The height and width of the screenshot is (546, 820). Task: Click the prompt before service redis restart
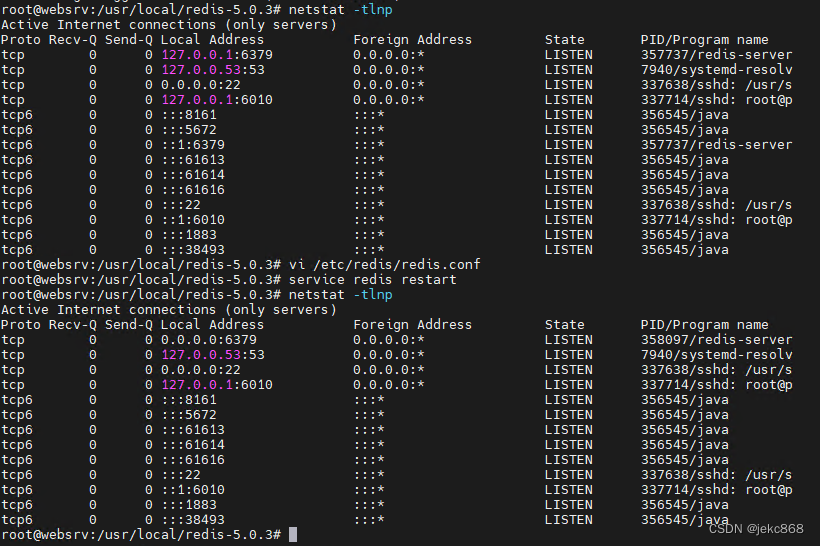pos(141,280)
